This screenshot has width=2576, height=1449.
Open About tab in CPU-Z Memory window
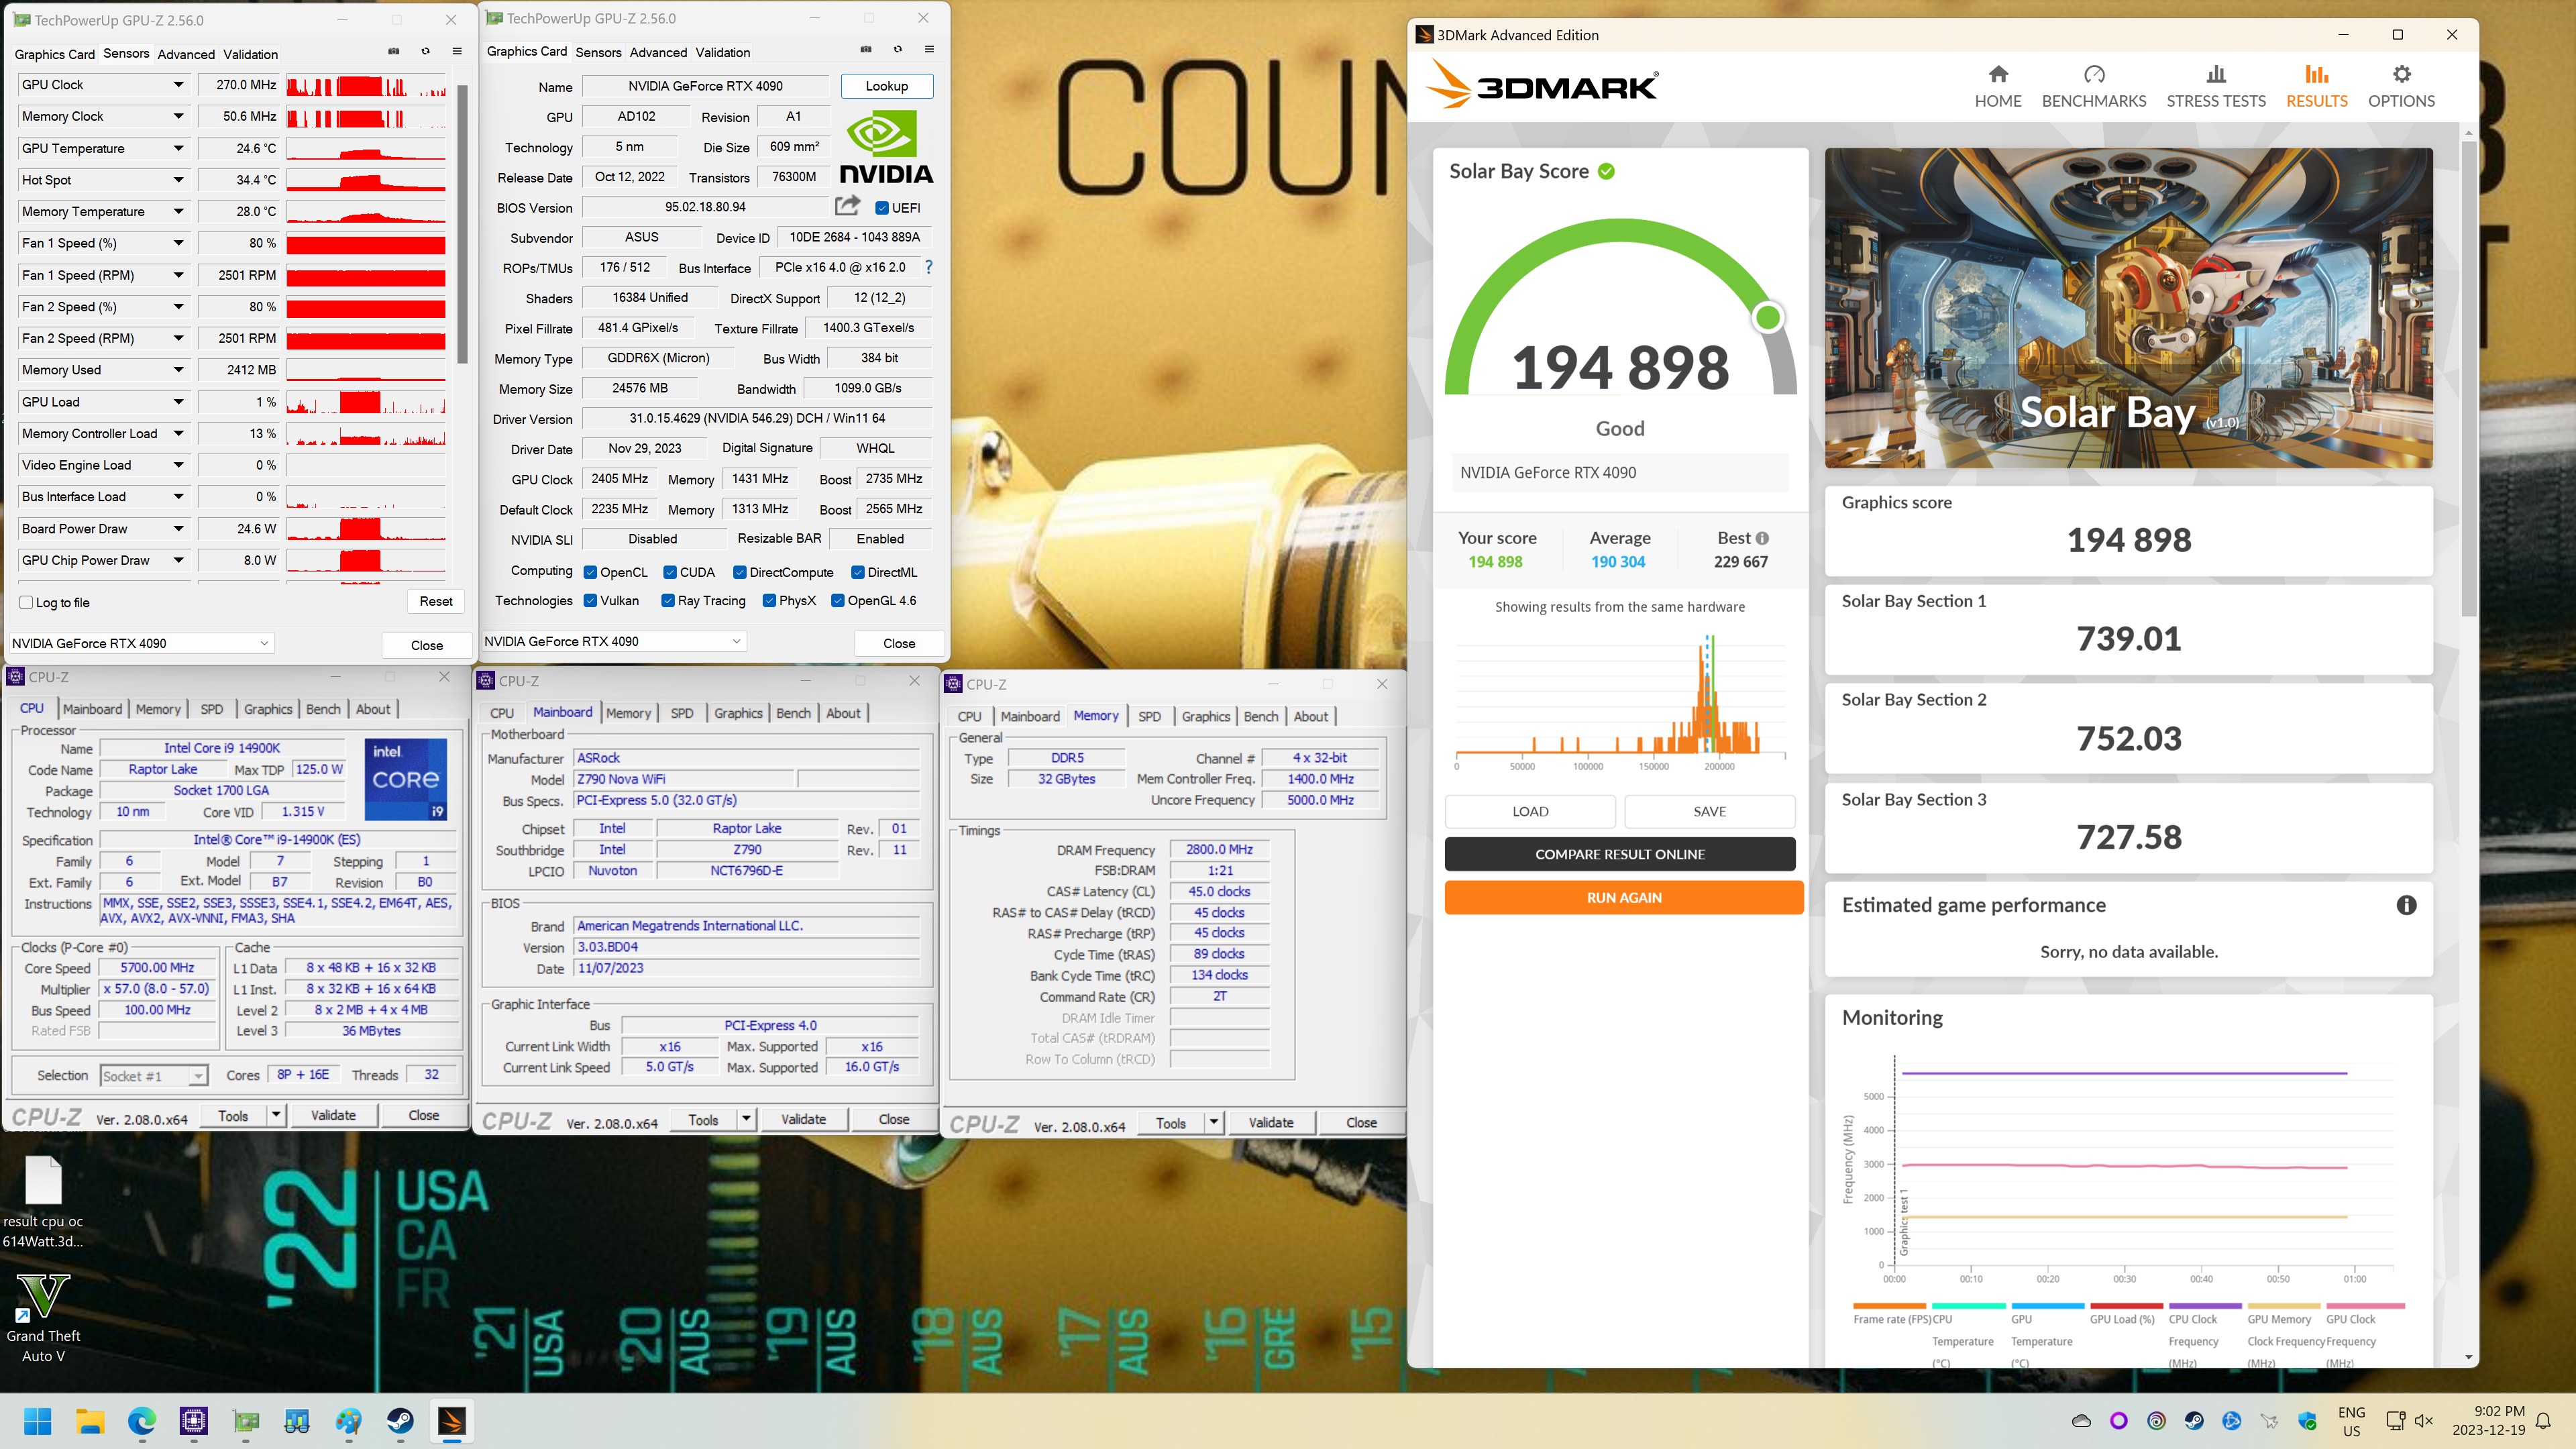coord(1311,716)
